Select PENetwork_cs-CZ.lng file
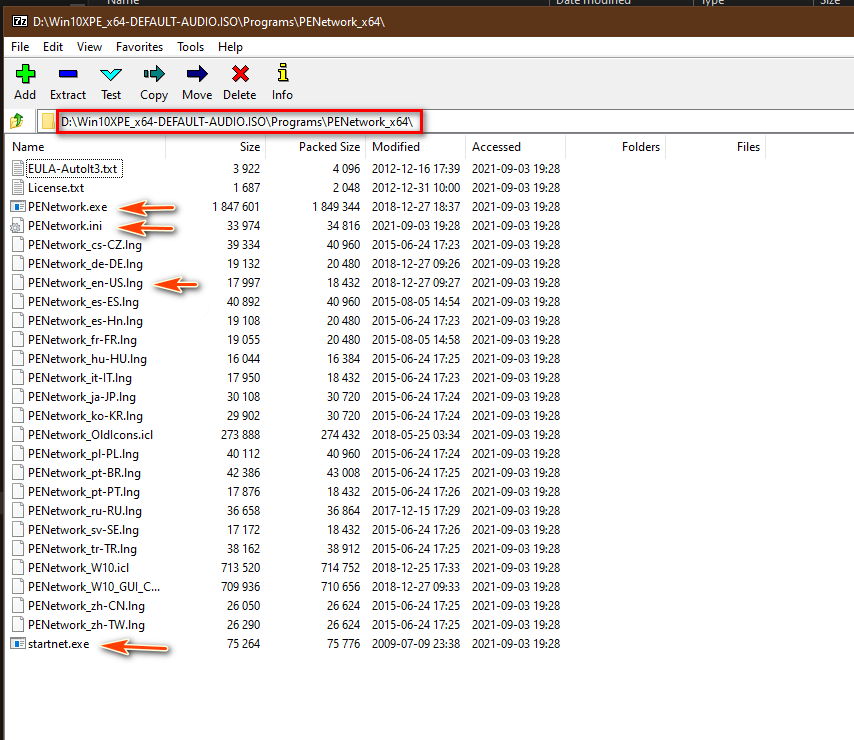This screenshot has height=740, width=854. [x=85, y=245]
